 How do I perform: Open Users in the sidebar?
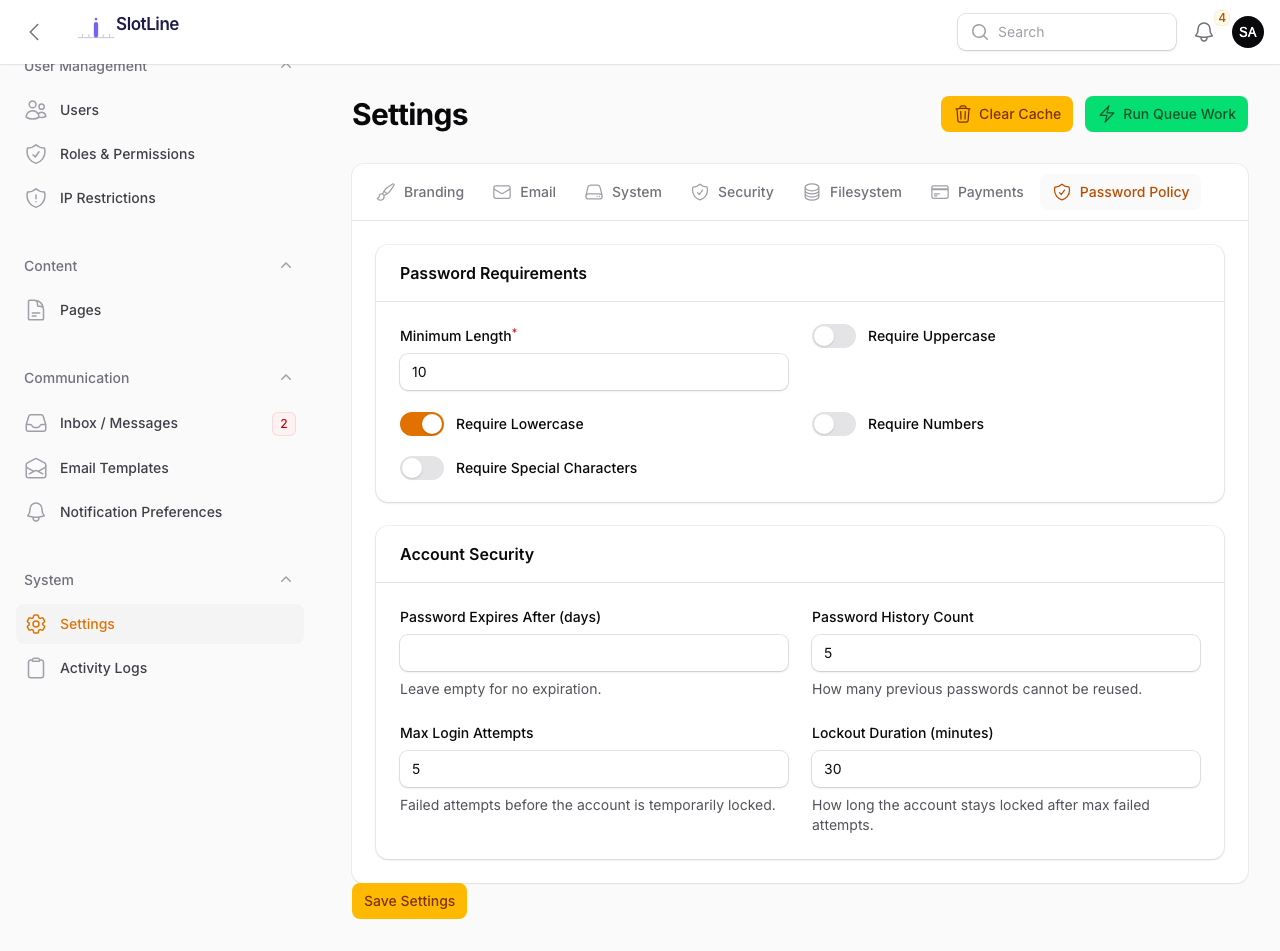pos(160,110)
